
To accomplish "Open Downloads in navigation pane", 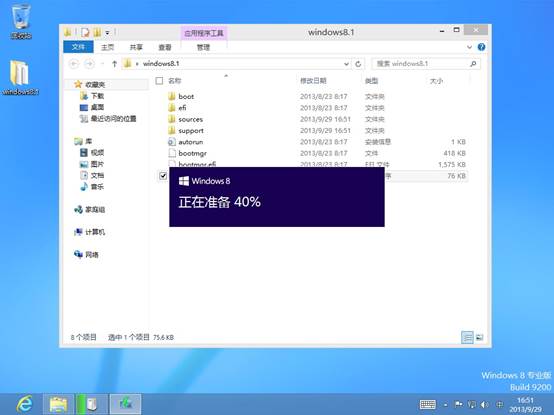I will (x=97, y=96).
